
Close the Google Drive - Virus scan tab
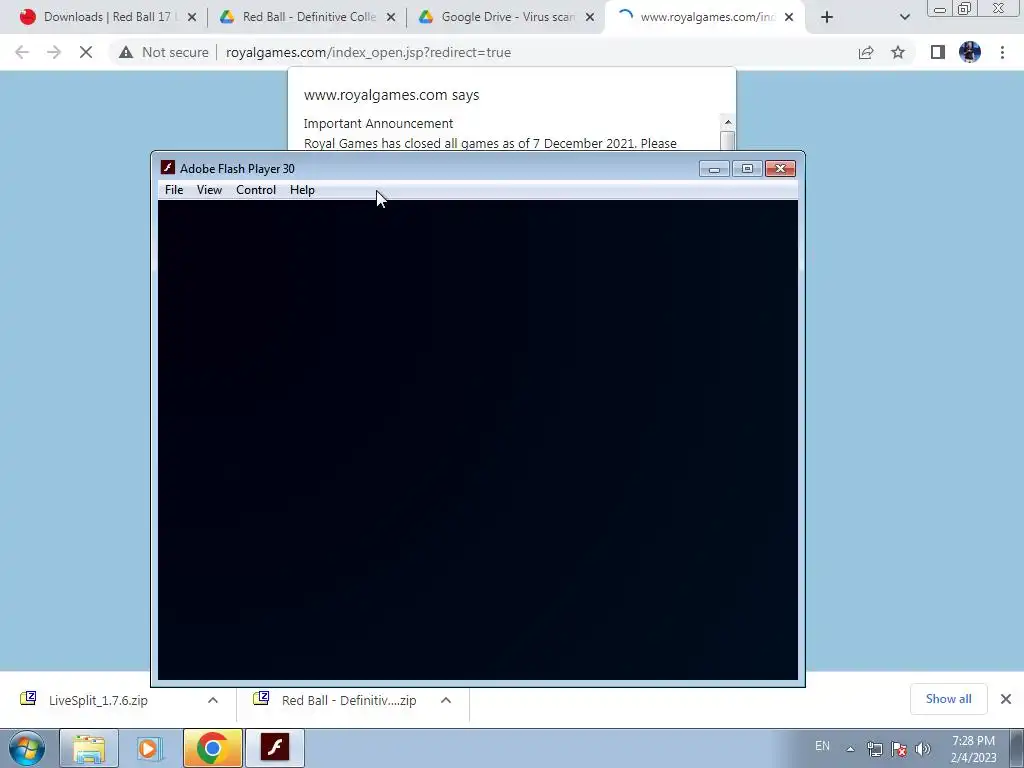(x=590, y=18)
